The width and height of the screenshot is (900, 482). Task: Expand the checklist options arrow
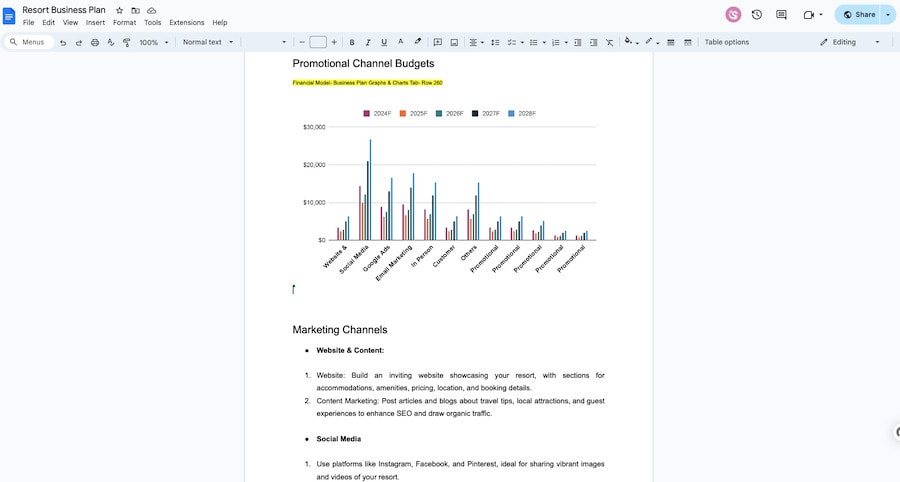[522, 42]
